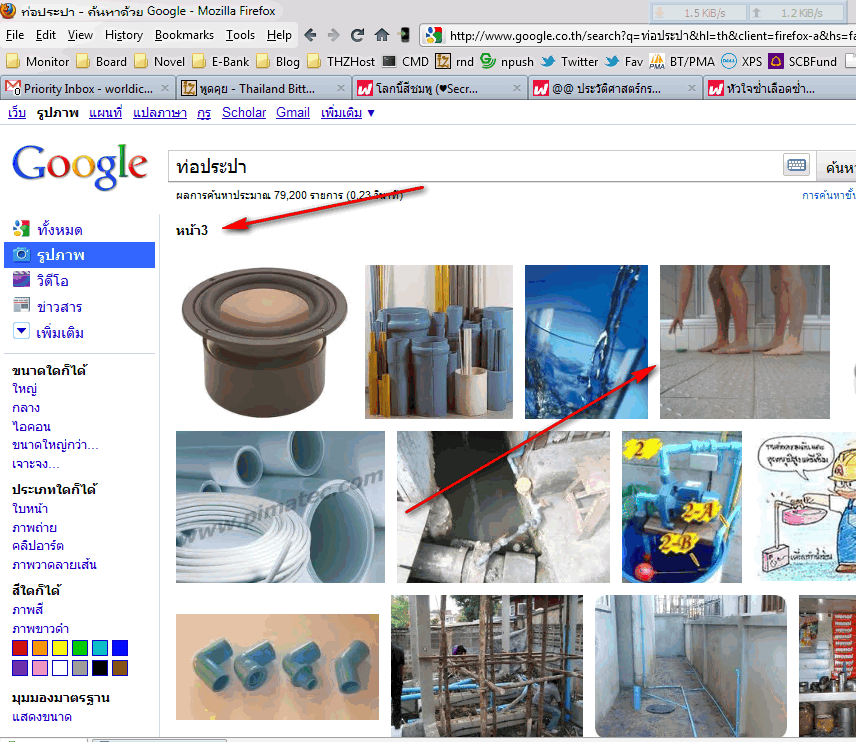Viewport: 856px width, 742px height.
Task: Filter by ภาพขาวดำ (black and white)
Action: [x=40, y=628]
